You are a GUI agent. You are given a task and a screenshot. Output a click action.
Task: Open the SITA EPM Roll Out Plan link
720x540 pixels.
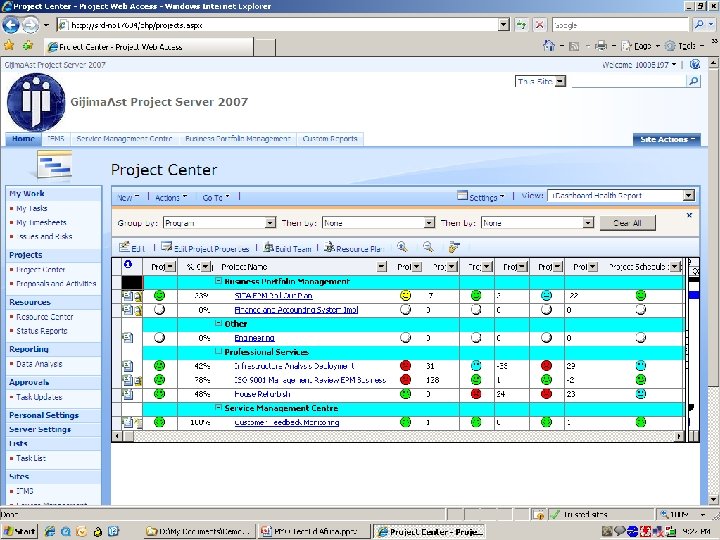273,296
